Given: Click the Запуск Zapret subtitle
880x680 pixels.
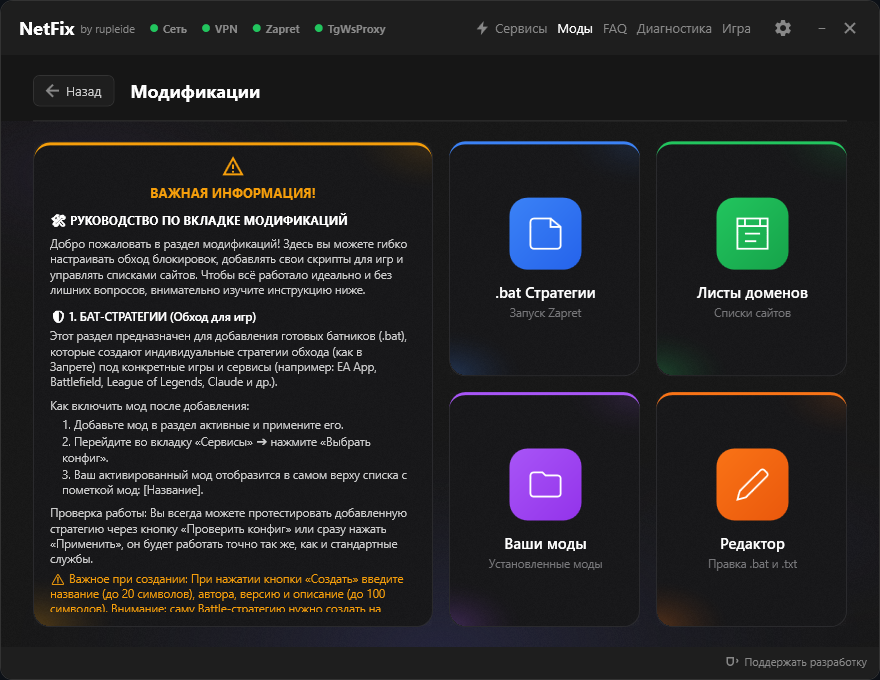Looking at the screenshot, I should [x=545, y=313].
